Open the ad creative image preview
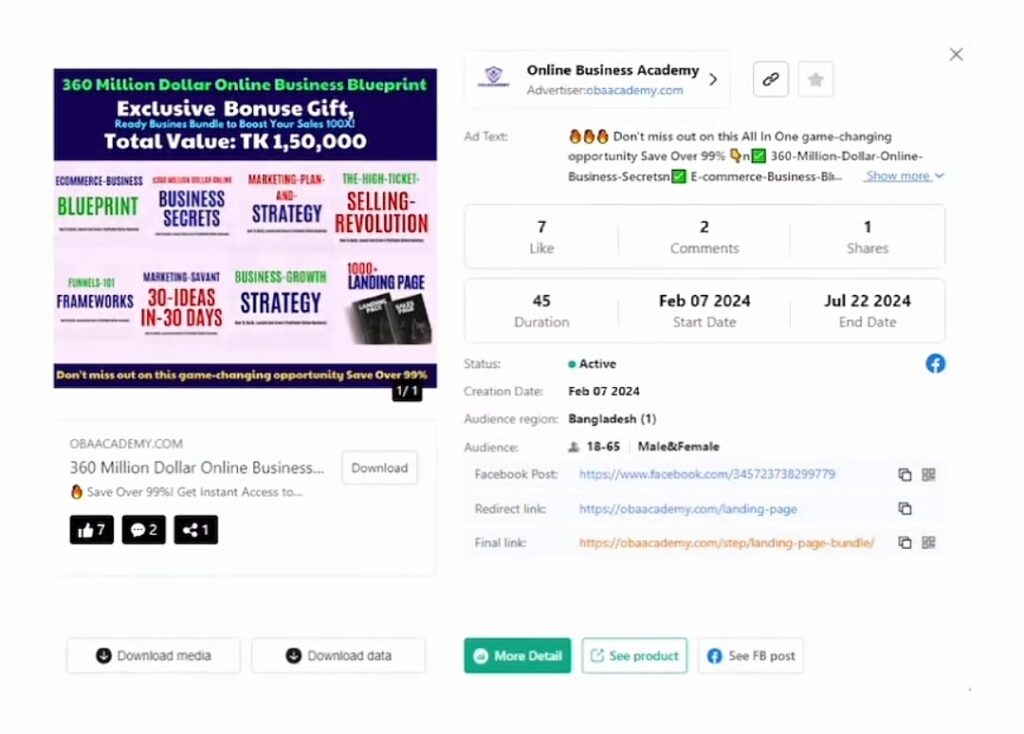The image size is (1024, 734). coord(245,229)
